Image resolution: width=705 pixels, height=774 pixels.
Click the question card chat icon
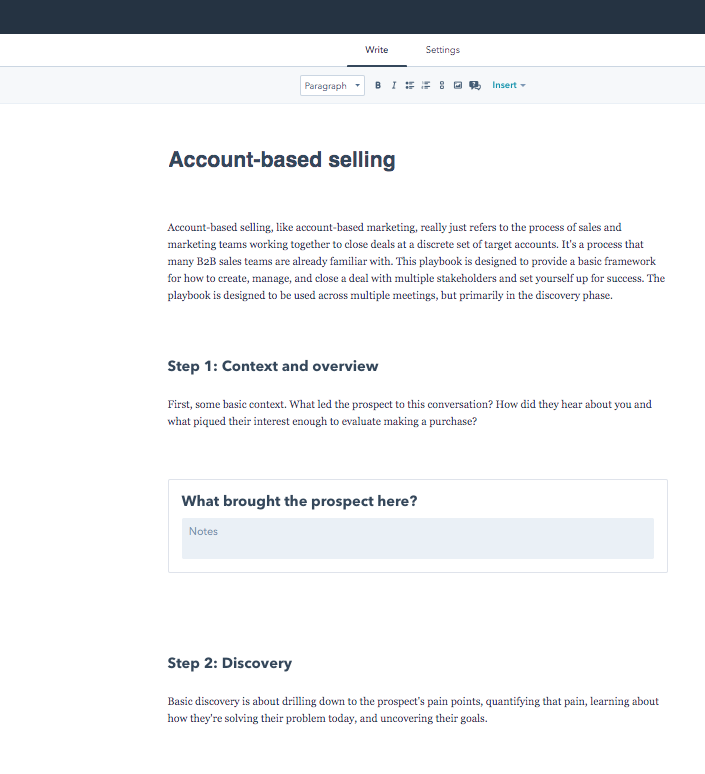point(475,86)
